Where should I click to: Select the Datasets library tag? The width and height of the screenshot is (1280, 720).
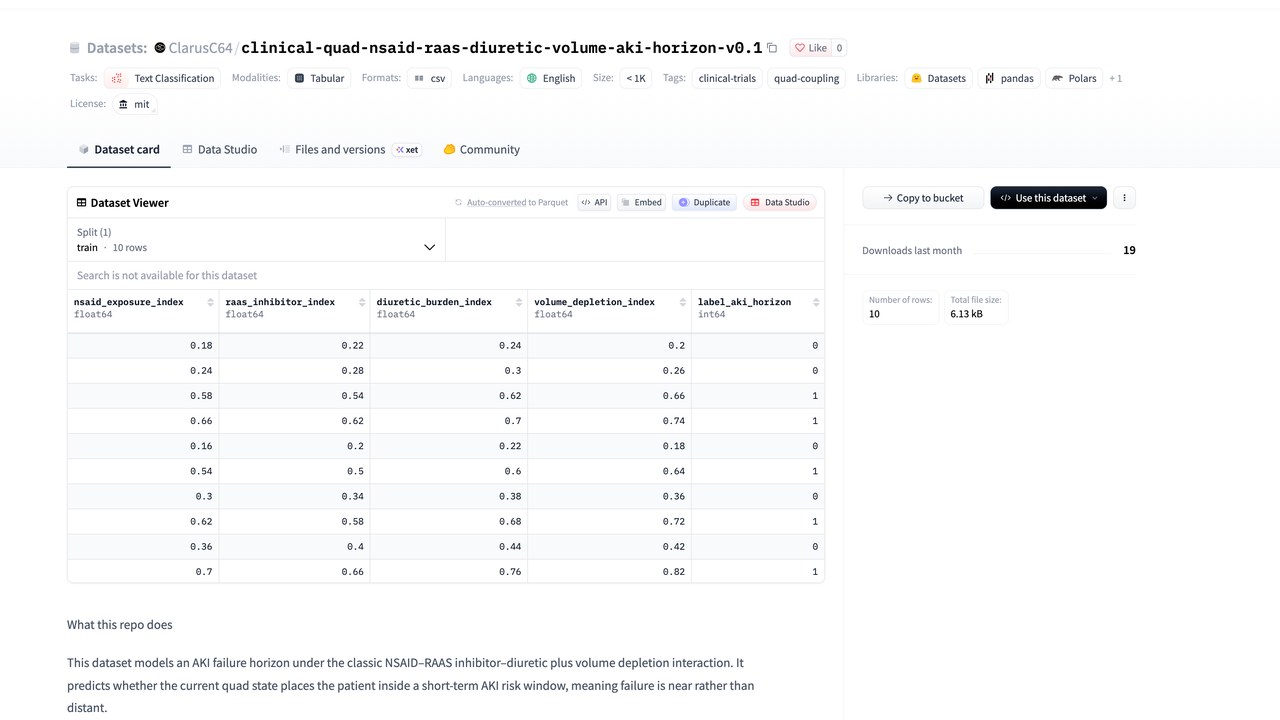(938, 78)
